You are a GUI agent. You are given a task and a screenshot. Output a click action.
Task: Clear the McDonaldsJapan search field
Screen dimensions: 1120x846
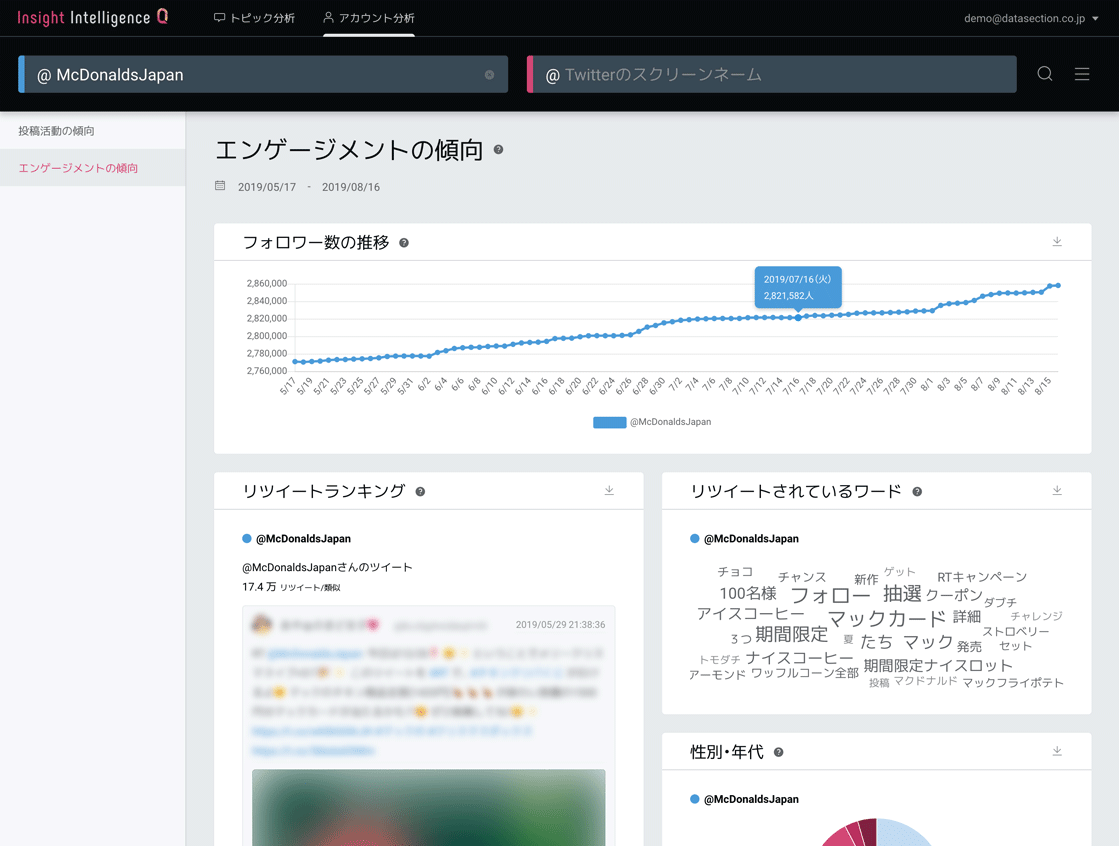pos(489,74)
